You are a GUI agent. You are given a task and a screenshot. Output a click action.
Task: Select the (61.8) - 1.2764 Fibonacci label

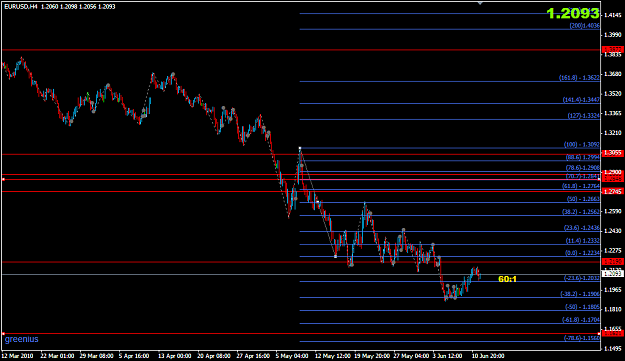pos(581,186)
